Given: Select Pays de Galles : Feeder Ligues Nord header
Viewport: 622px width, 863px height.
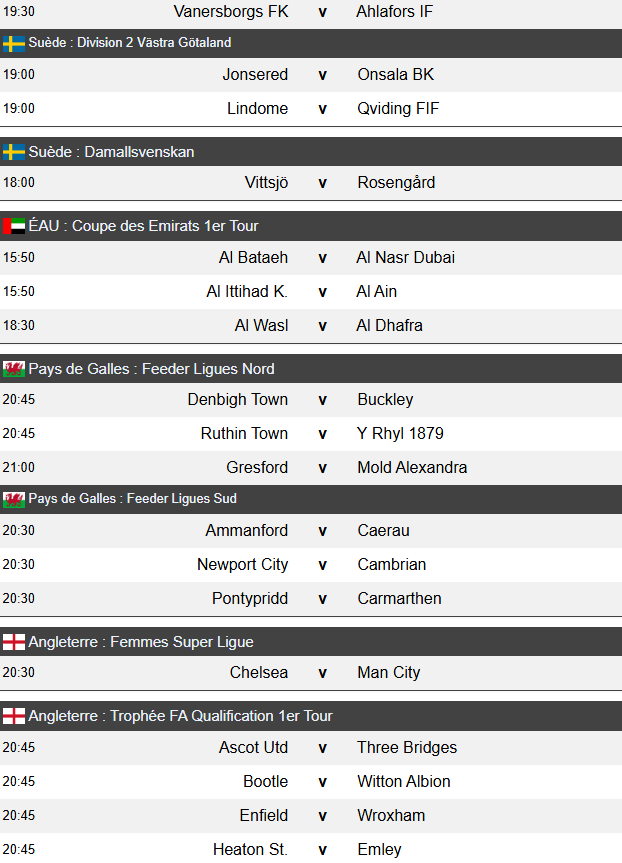Looking at the screenshot, I should pos(151,369).
